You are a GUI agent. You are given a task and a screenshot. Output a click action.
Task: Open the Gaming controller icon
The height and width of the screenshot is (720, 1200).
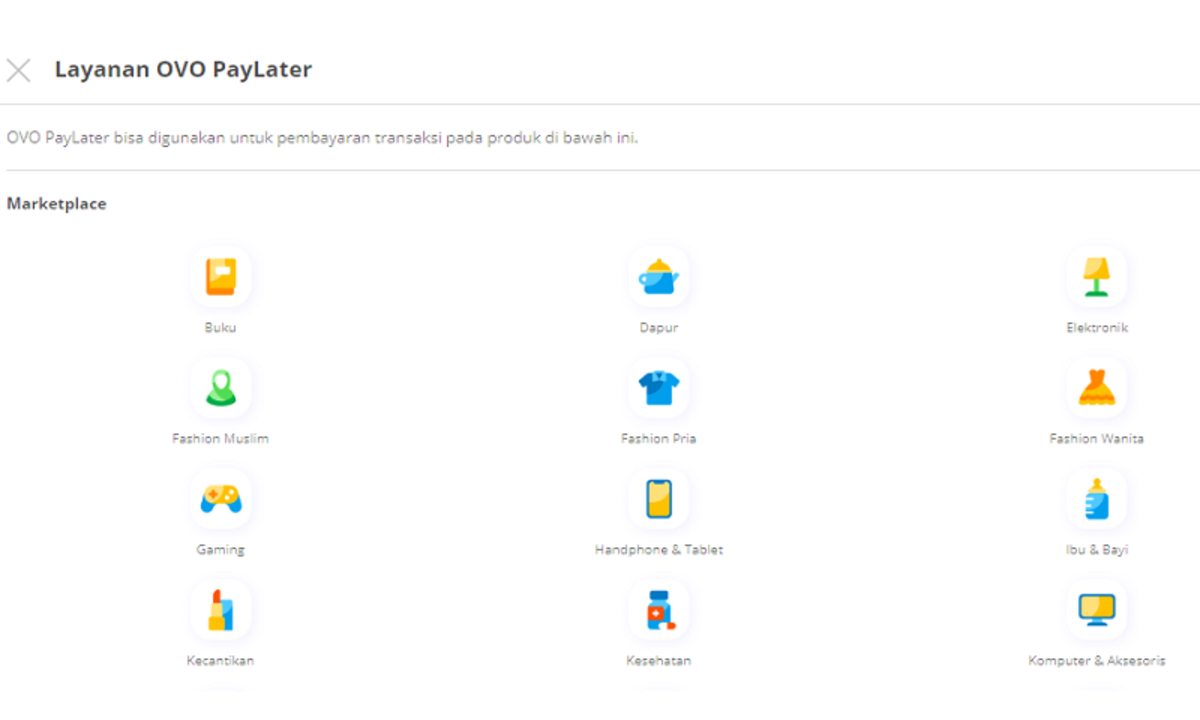[220, 499]
